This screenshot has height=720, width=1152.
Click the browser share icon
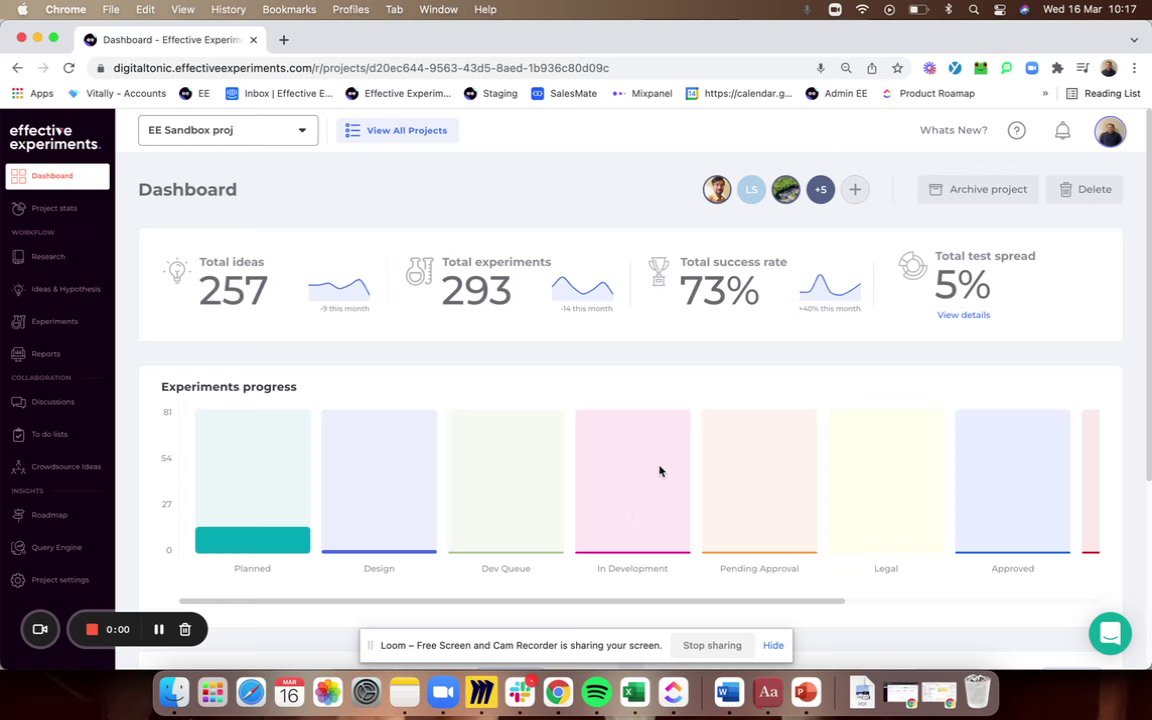tap(871, 68)
